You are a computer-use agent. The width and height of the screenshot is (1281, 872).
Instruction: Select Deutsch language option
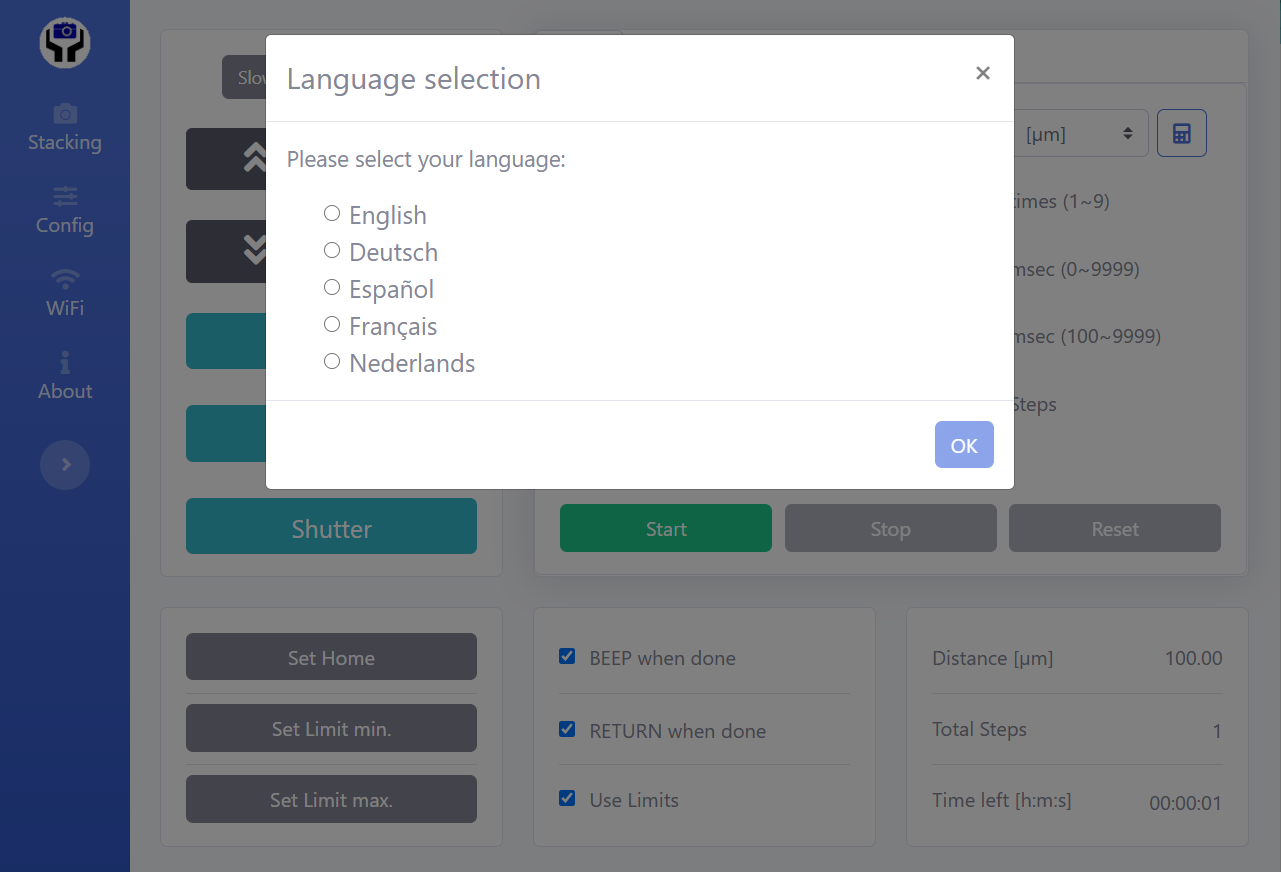[x=332, y=250]
